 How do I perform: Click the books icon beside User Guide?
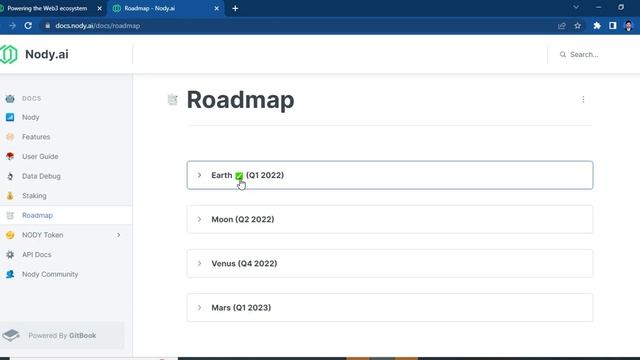(10, 156)
